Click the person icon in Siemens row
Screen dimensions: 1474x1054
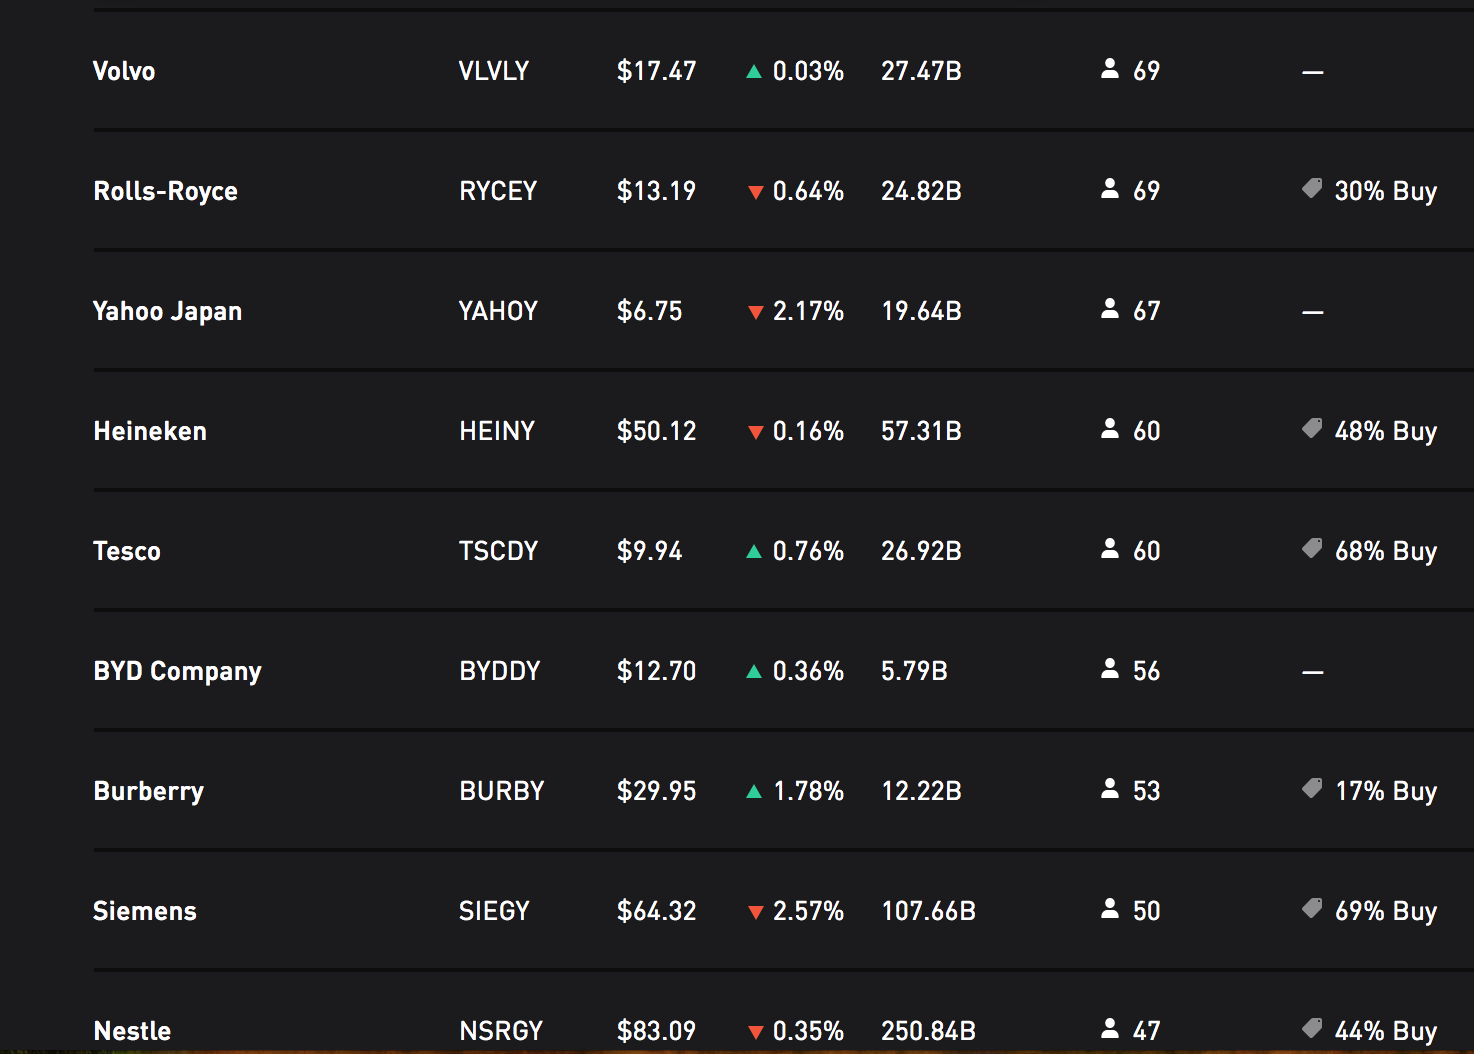coord(1110,908)
